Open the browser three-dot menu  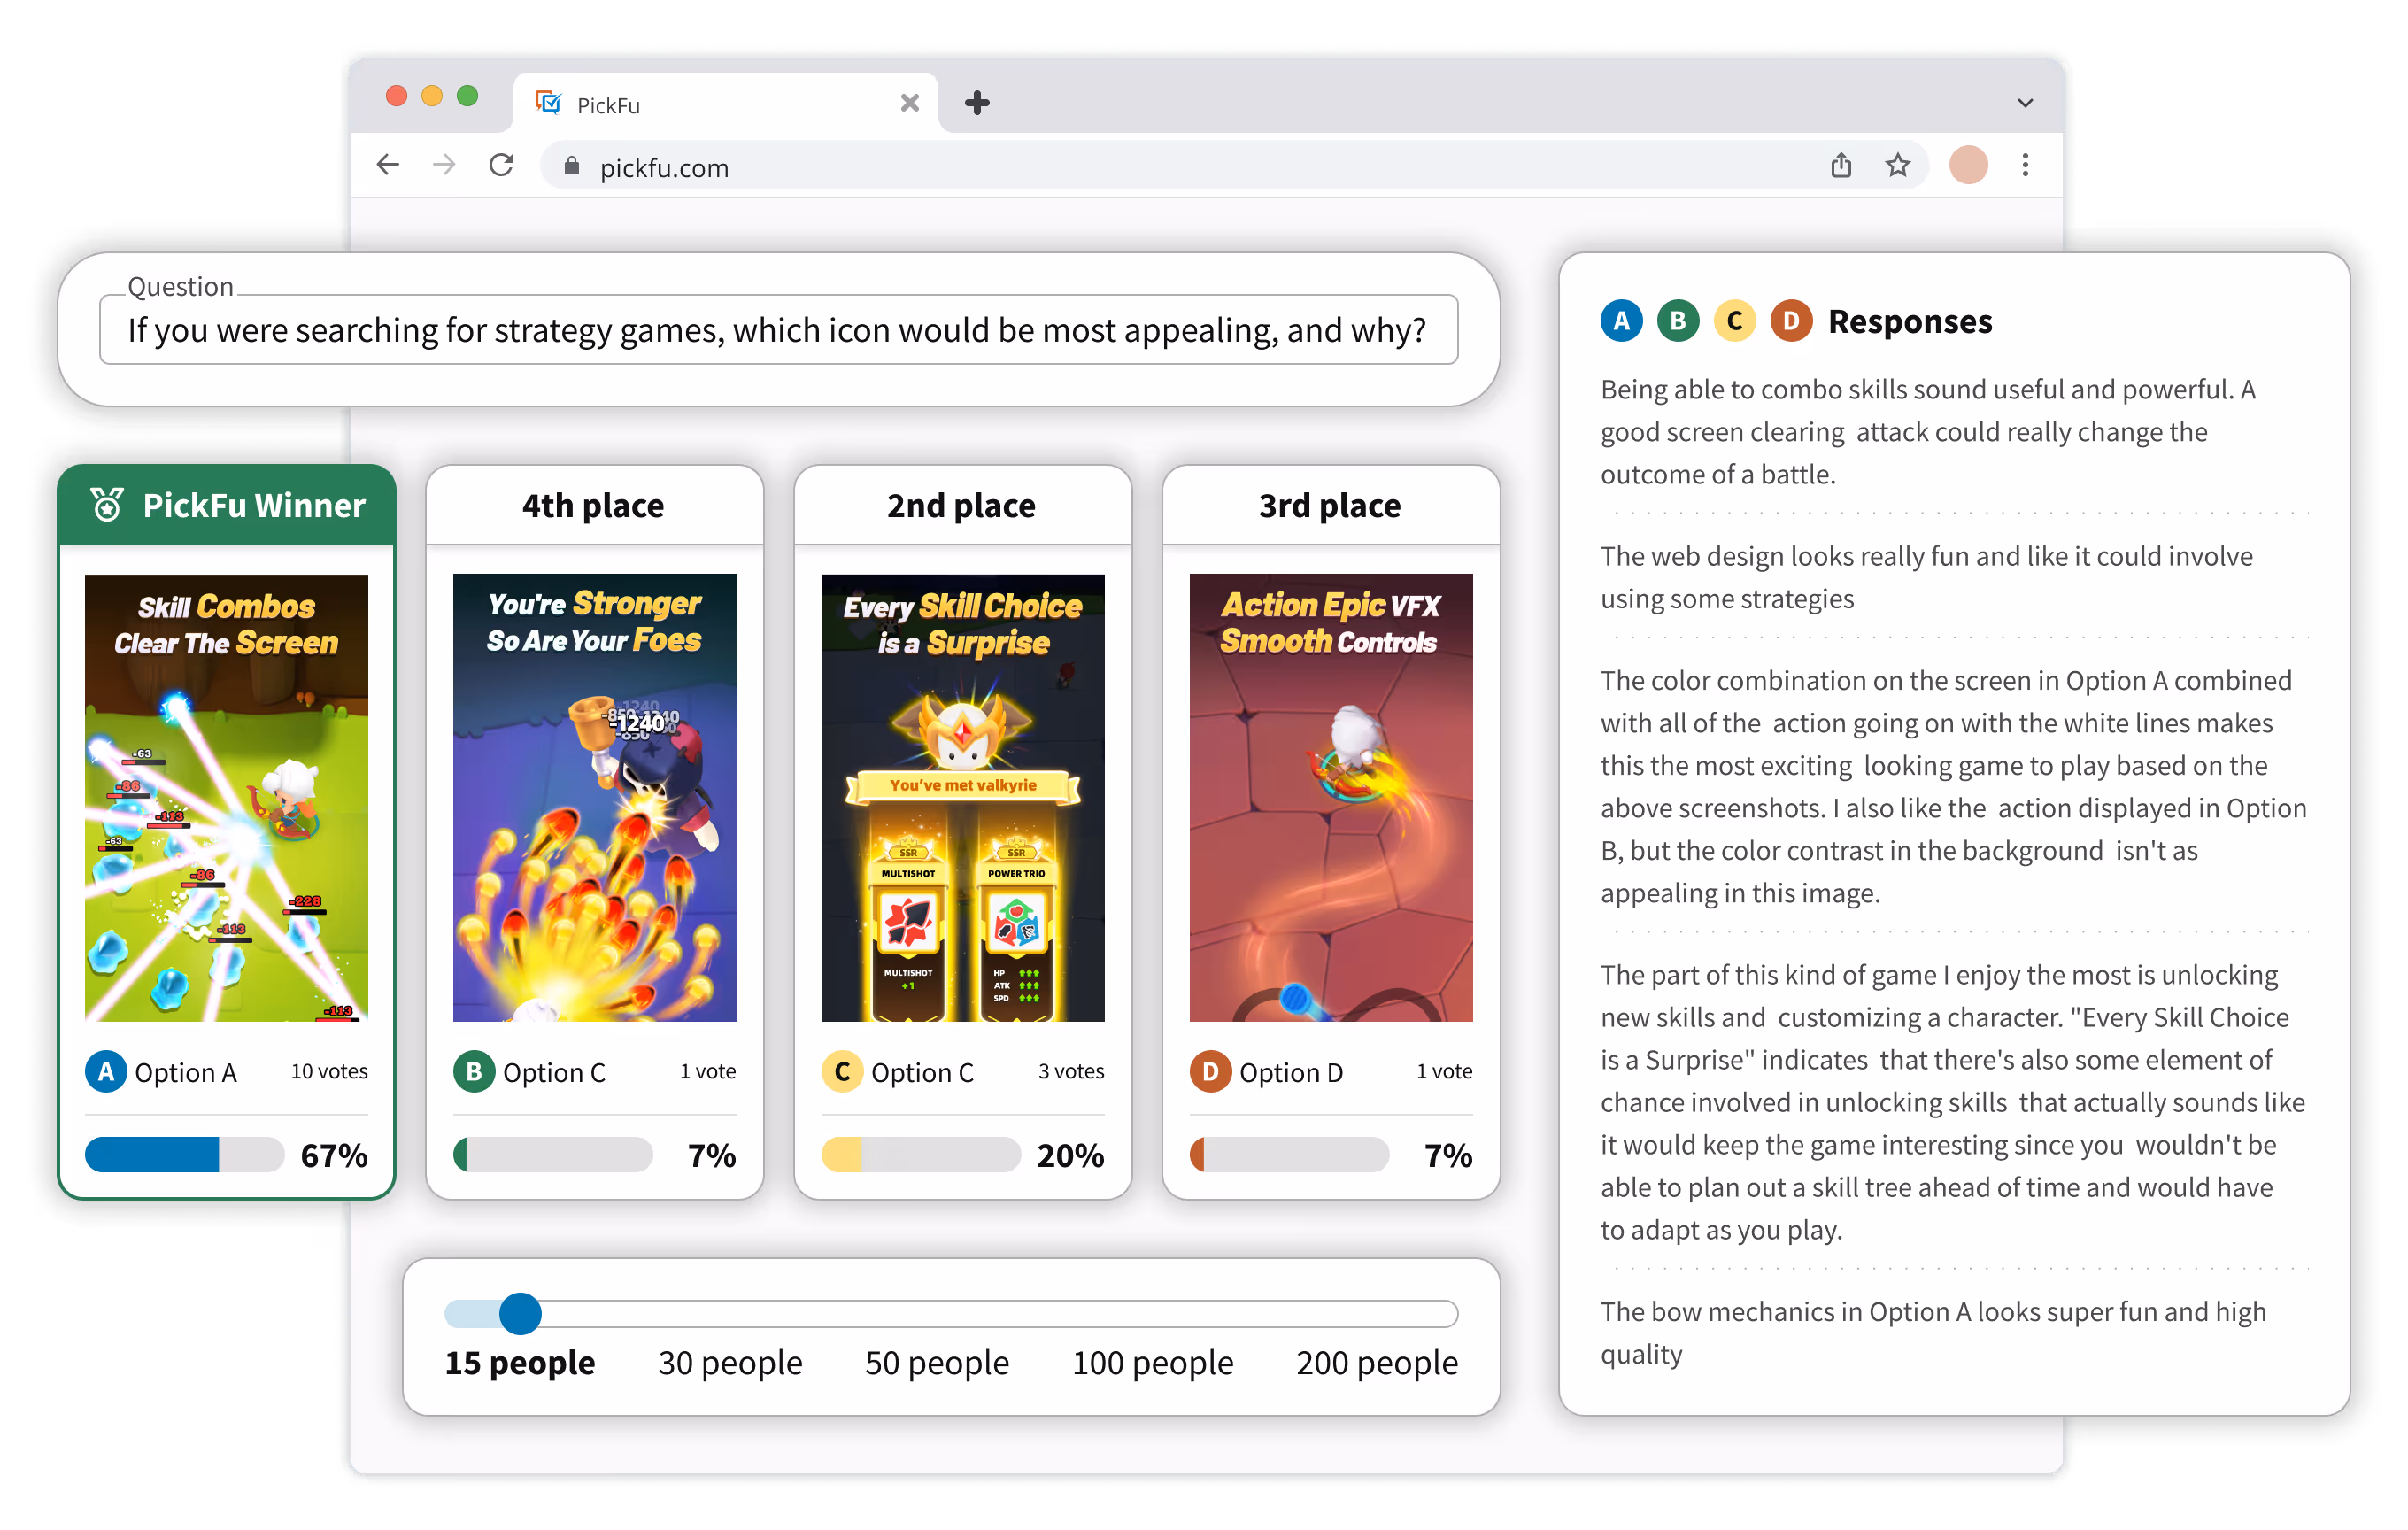2025,165
